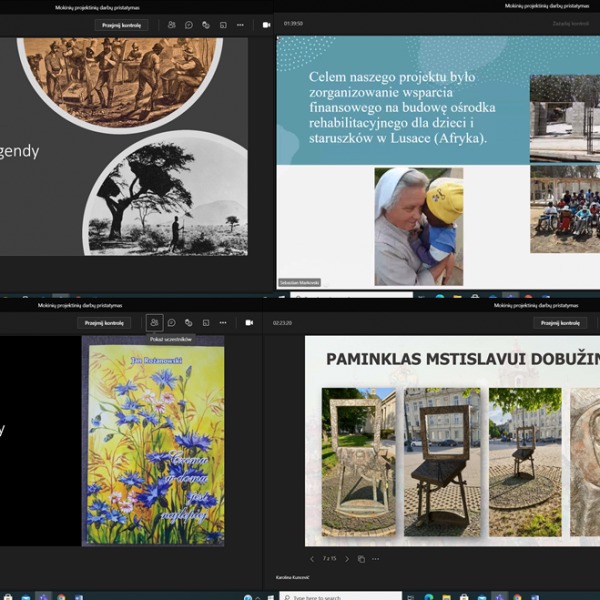Screen dimensions: 600x600
Task: Open chat in bottom-left meeting window
Action: tap(172, 323)
